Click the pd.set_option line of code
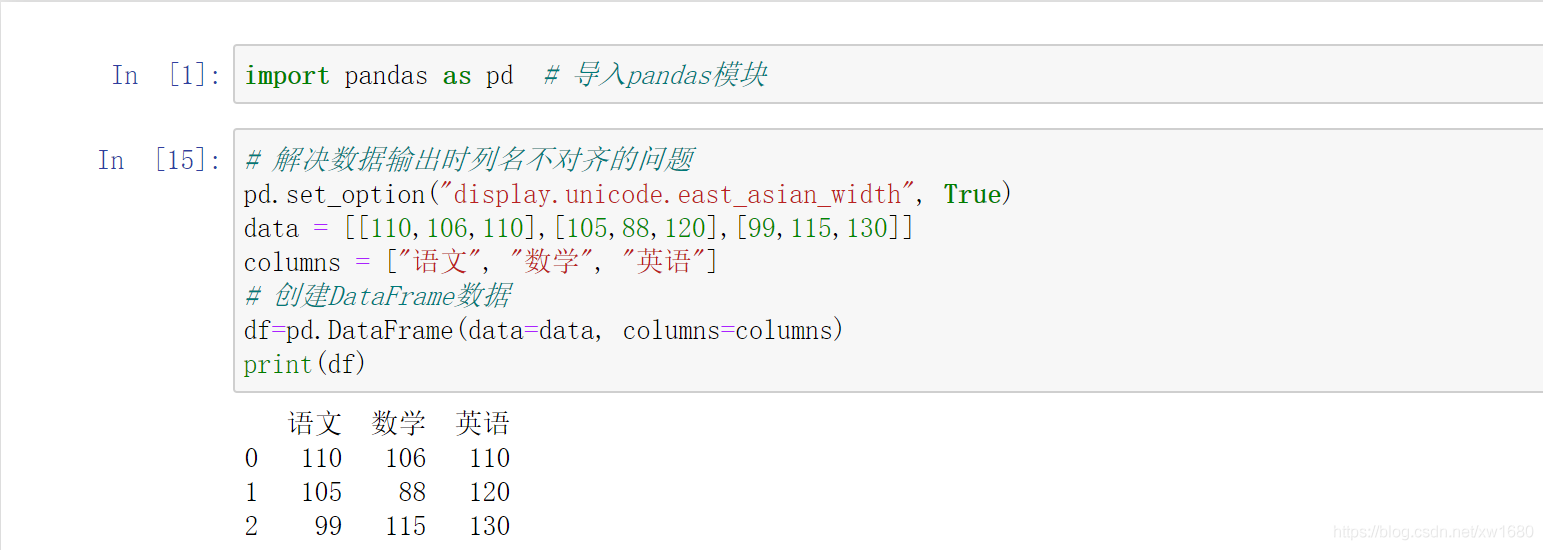 coord(628,194)
